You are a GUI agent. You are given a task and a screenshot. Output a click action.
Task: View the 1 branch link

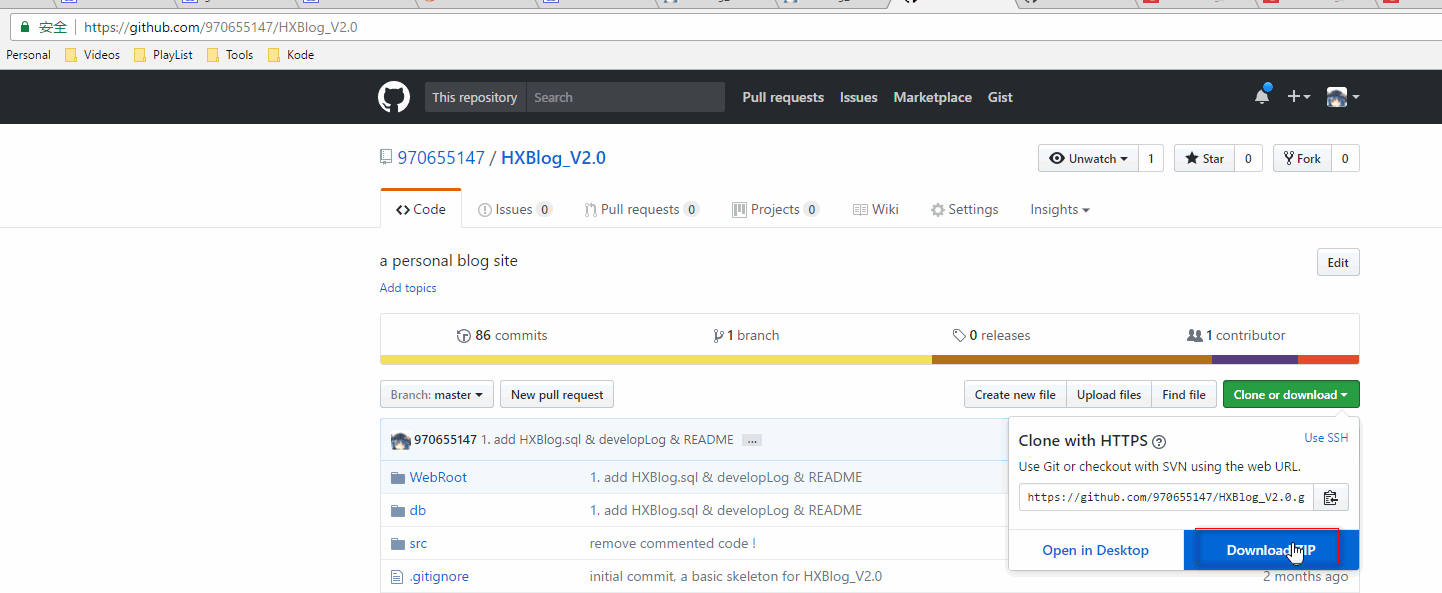(x=746, y=335)
